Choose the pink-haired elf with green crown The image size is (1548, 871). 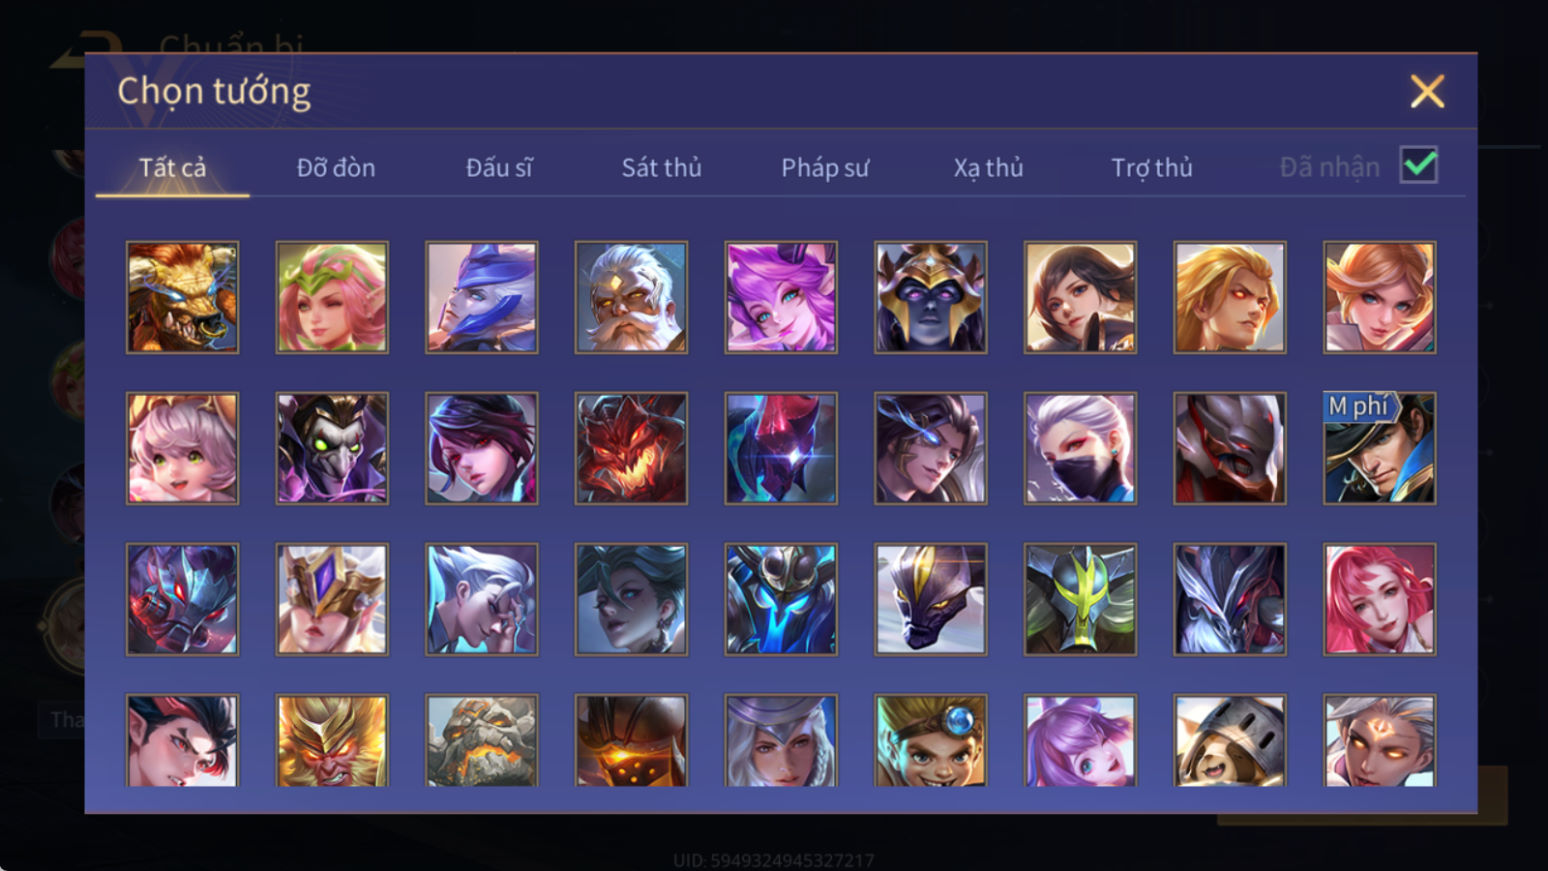(332, 297)
